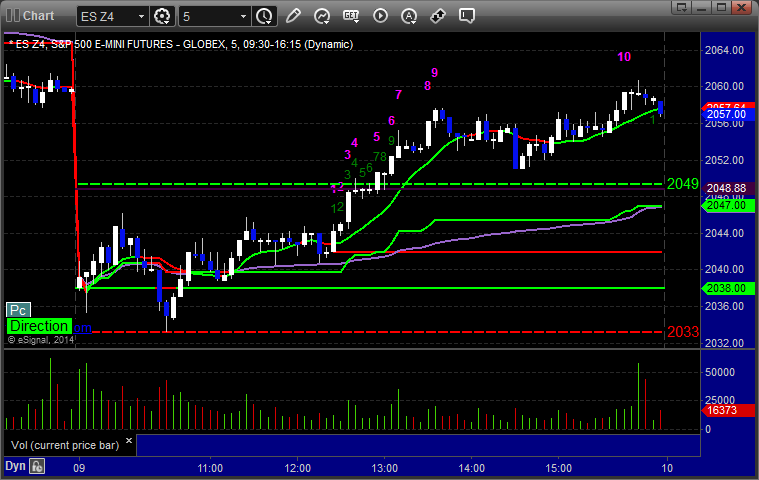Click the magenta count number 10

click(624, 57)
